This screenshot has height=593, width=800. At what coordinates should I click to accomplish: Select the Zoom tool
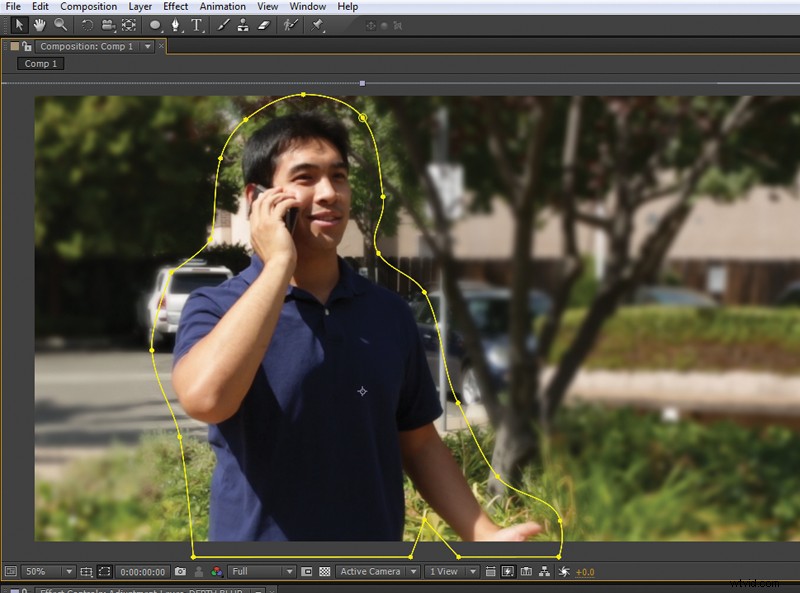click(58, 25)
